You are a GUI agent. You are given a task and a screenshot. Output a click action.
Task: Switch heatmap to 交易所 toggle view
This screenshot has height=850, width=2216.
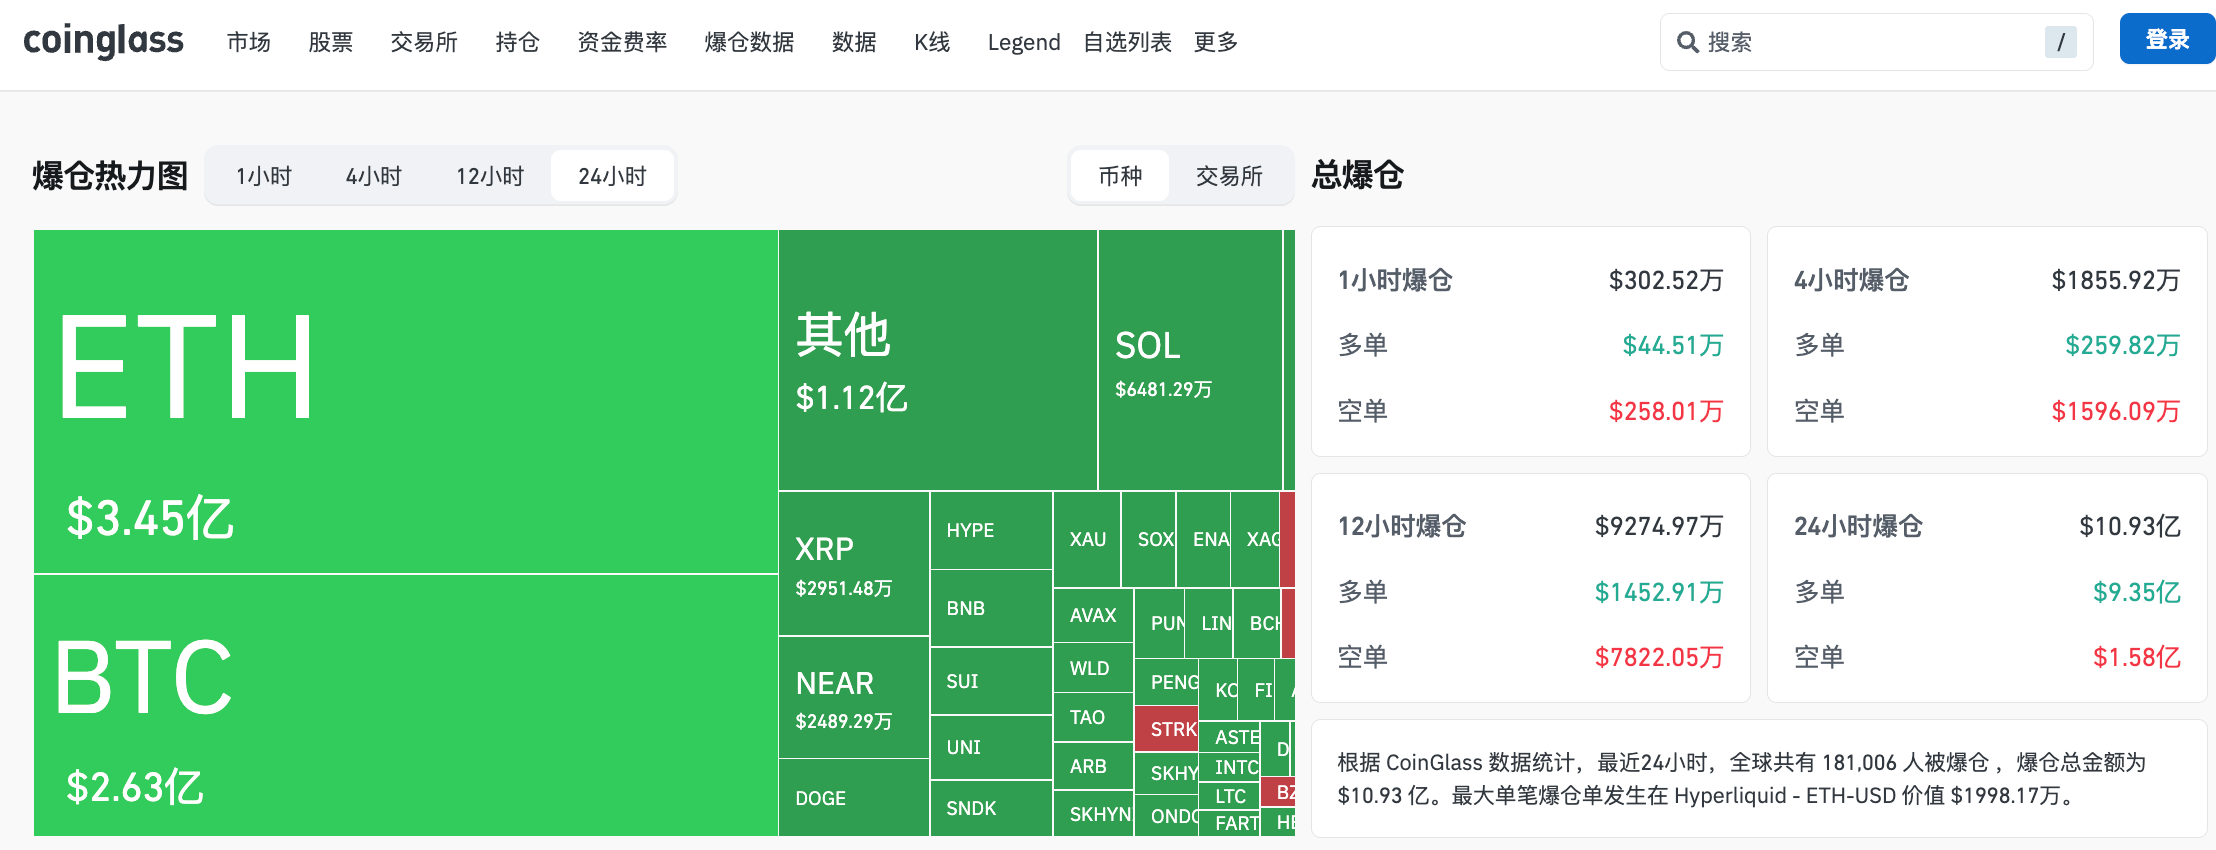pyautogui.click(x=1229, y=176)
